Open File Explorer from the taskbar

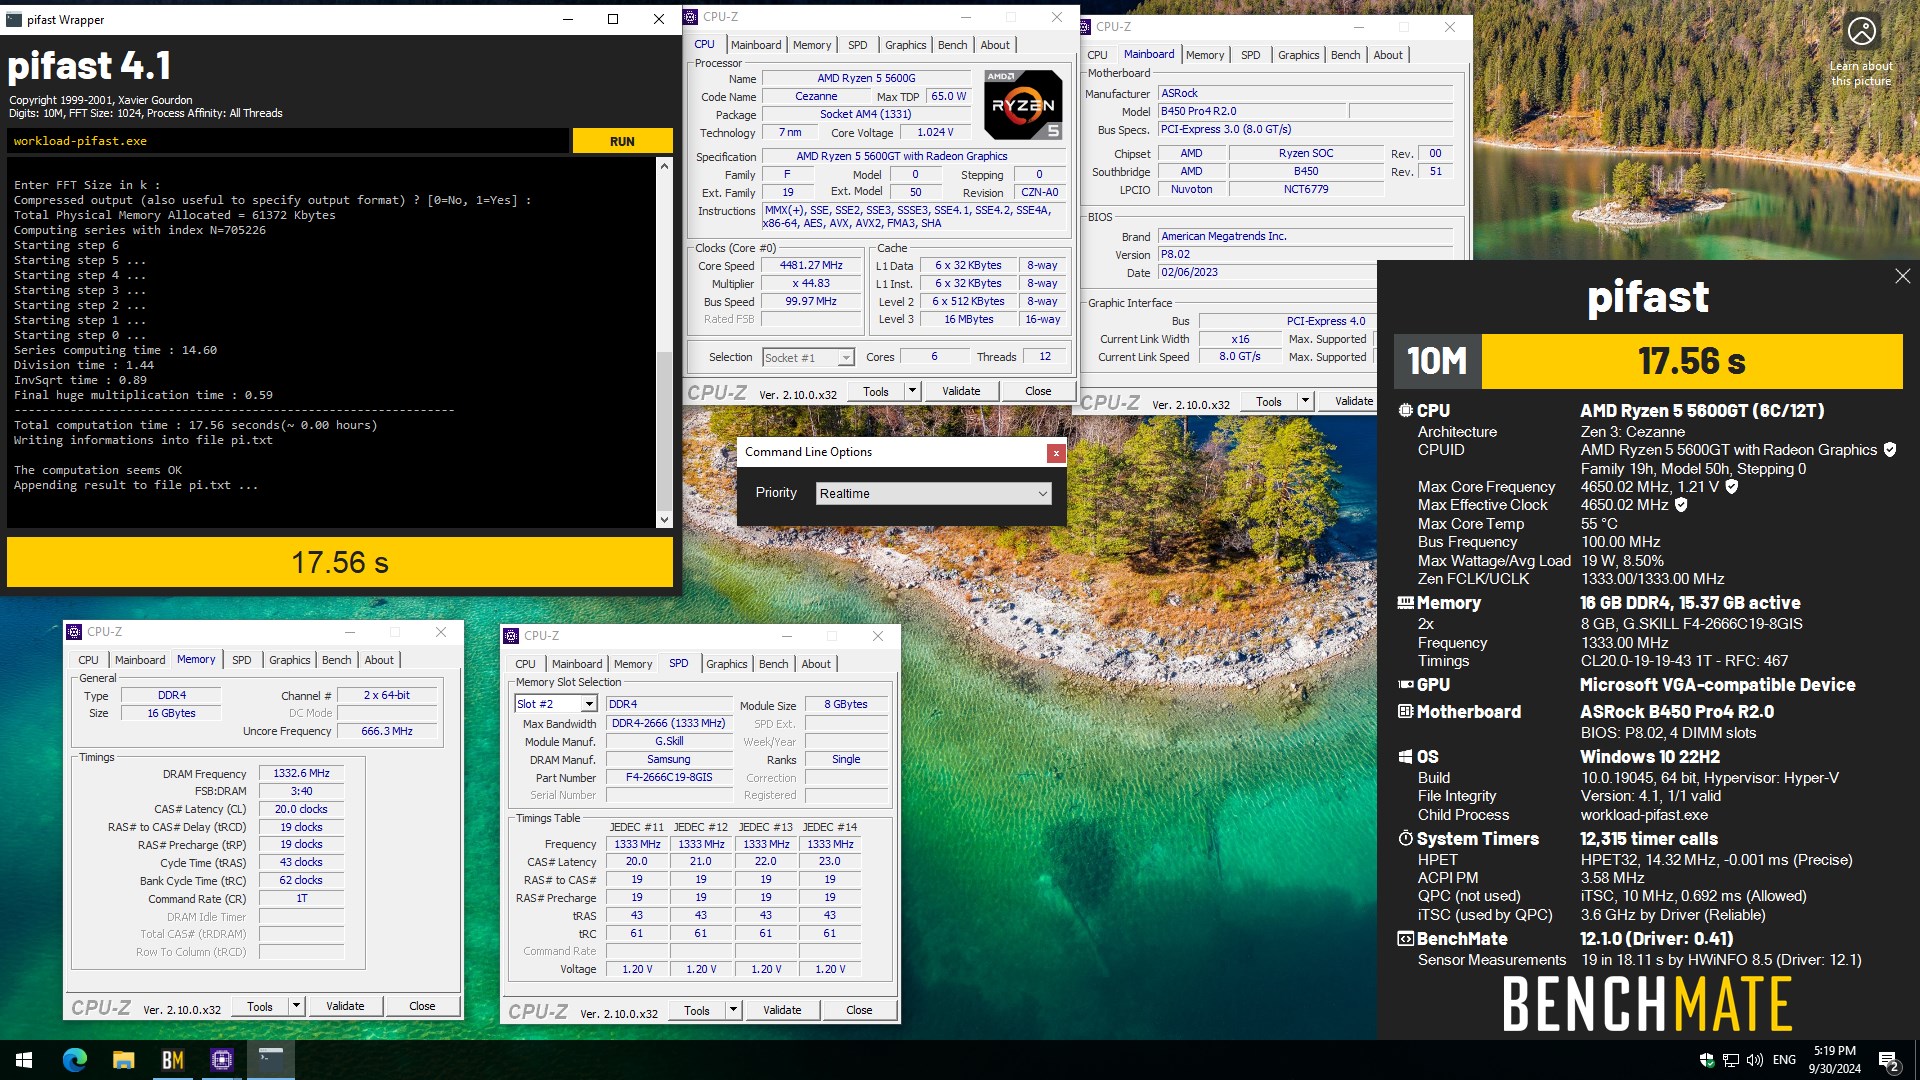coord(123,1060)
